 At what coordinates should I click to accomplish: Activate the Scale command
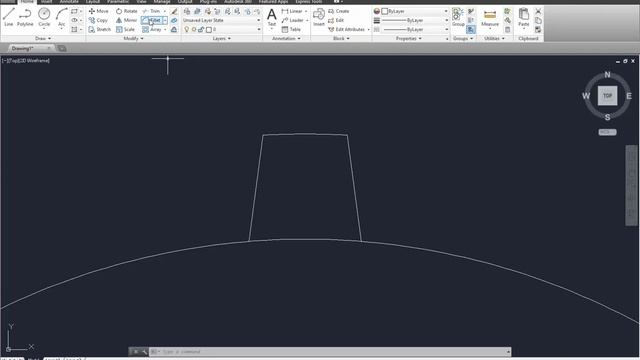click(x=125, y=29)
